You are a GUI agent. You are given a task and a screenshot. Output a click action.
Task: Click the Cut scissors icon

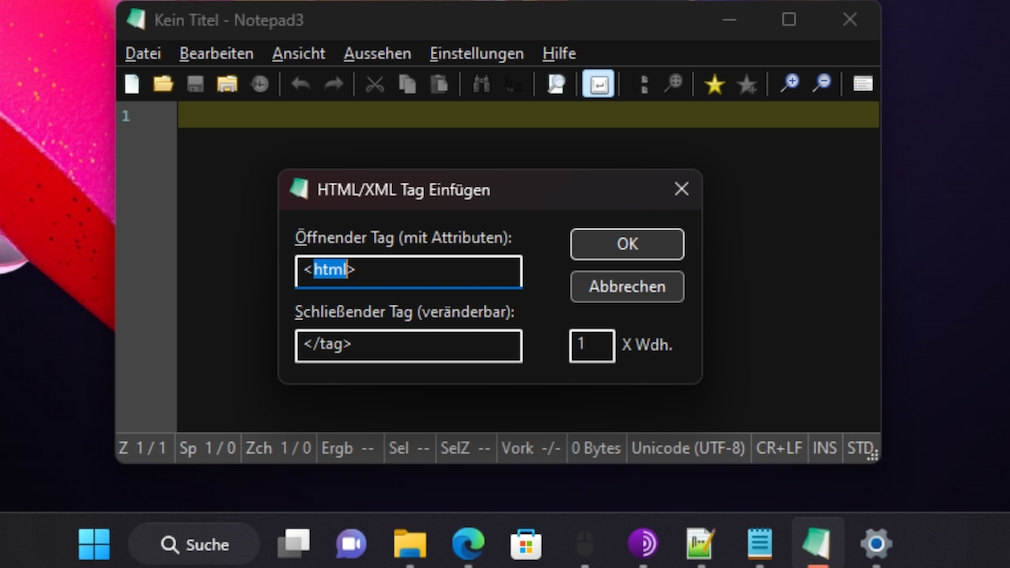(x=374, y=84)
